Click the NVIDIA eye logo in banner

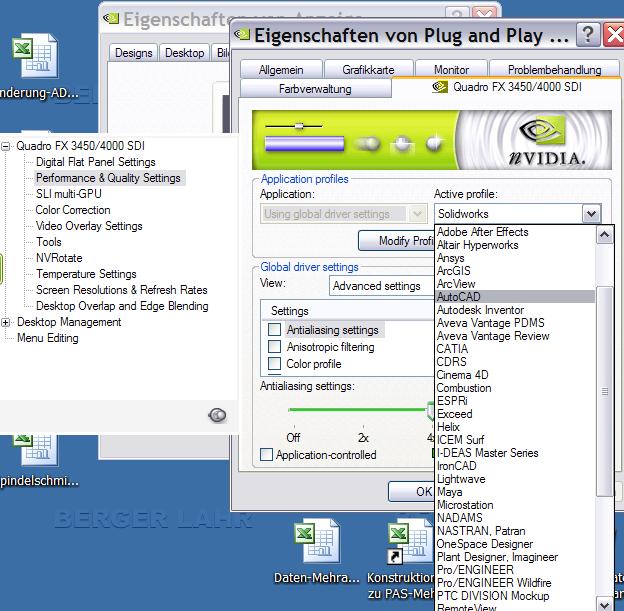pyautogui.click(x=542, y=130)
